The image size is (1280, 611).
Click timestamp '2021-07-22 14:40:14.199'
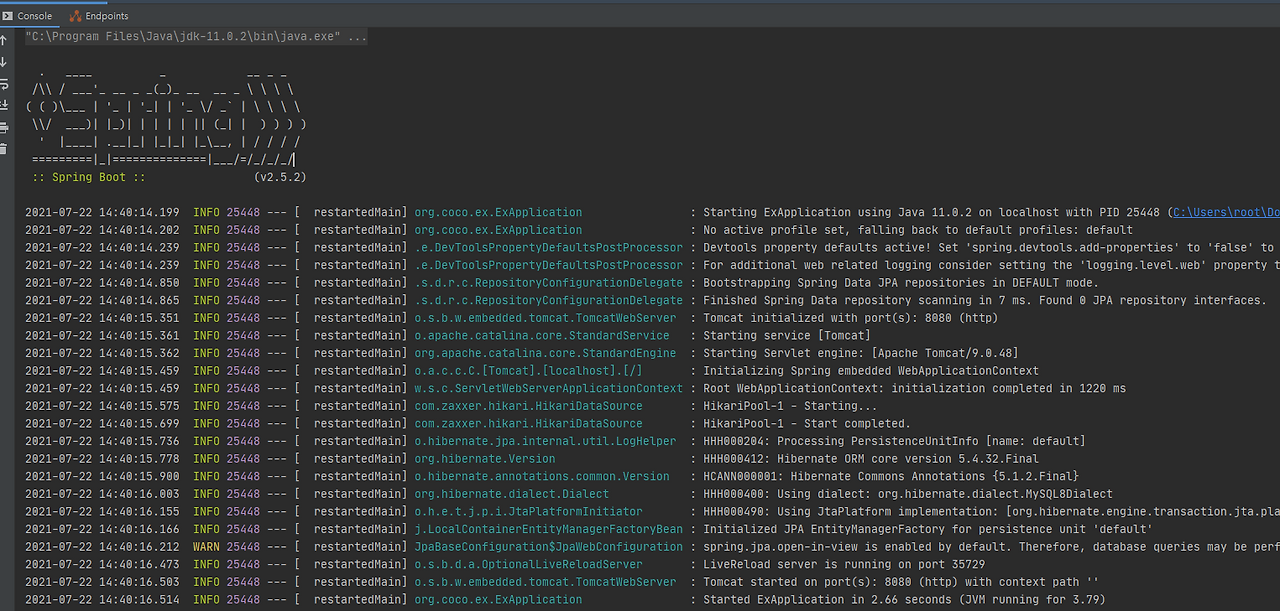[x=102, y=212]
